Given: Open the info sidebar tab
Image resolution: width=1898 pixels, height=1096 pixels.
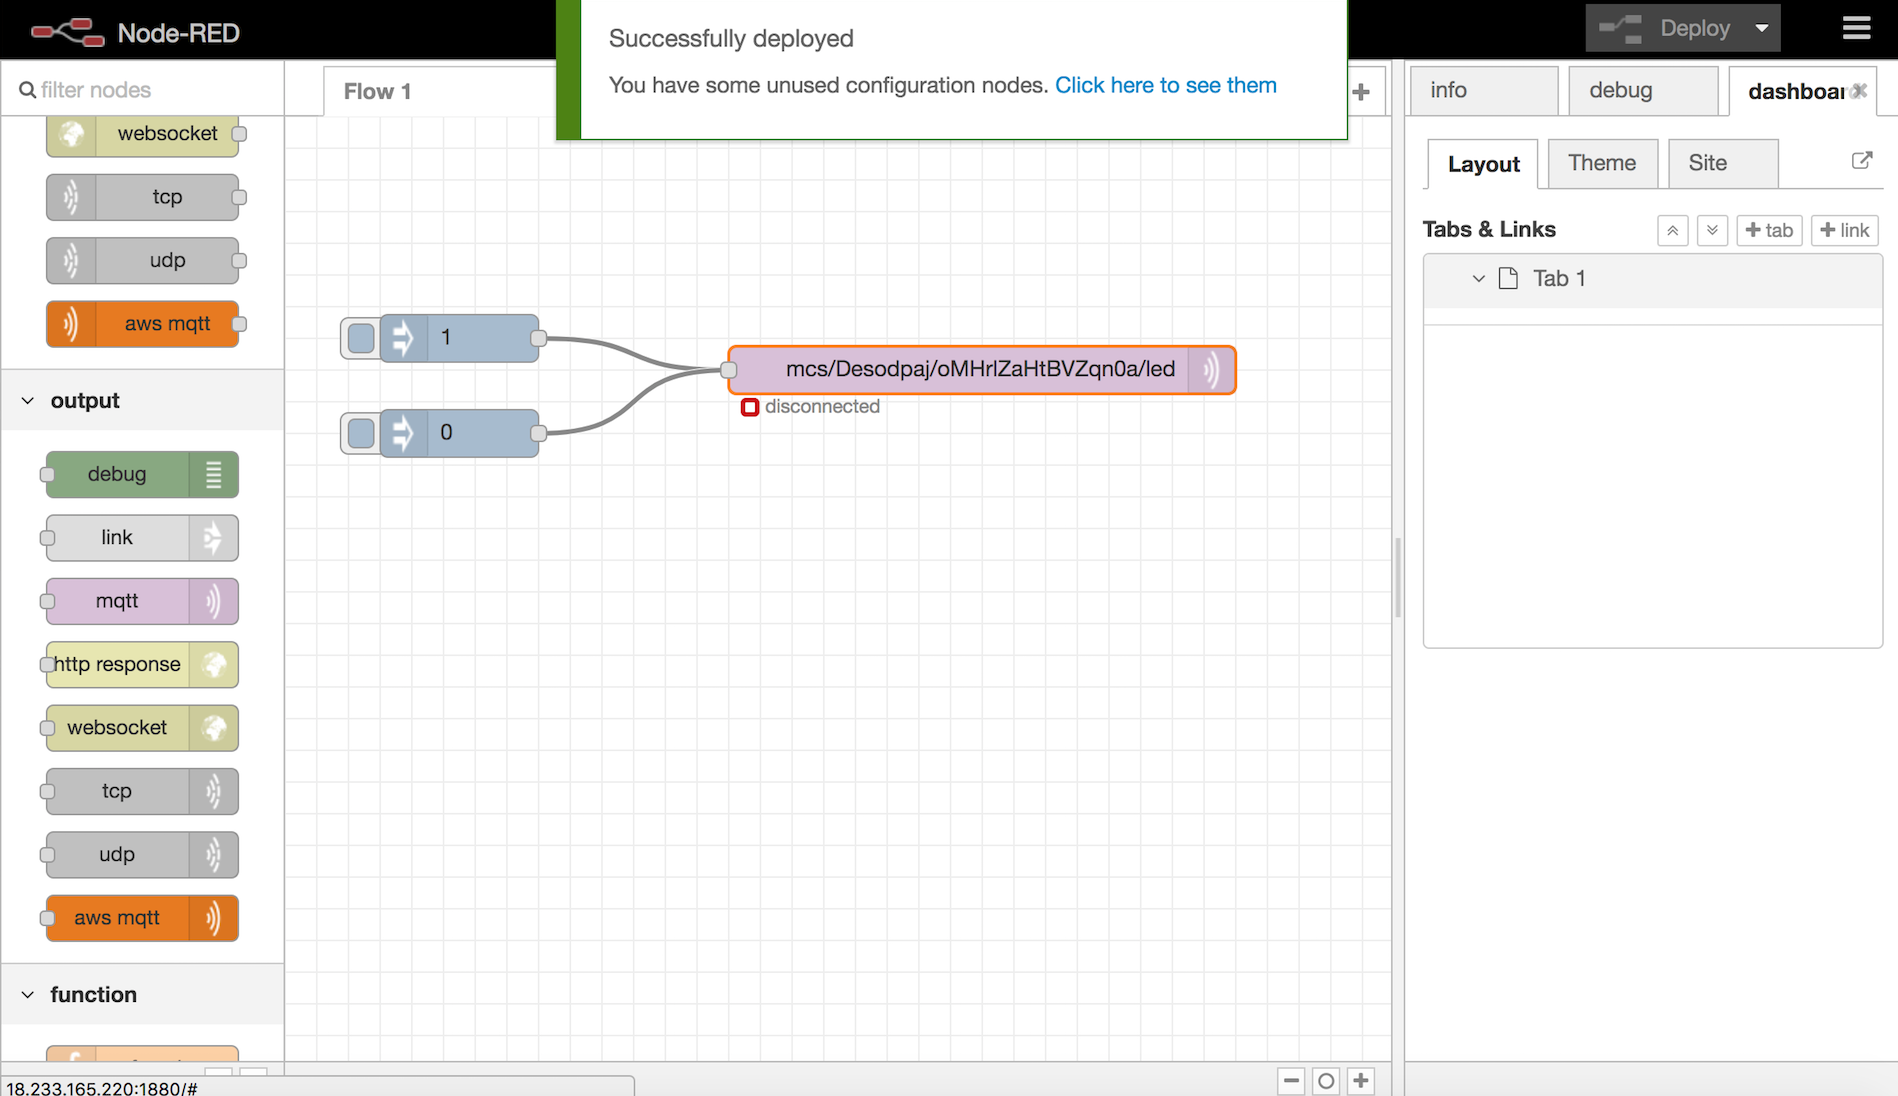Looking at the screenshot, I should [1484, 90].
